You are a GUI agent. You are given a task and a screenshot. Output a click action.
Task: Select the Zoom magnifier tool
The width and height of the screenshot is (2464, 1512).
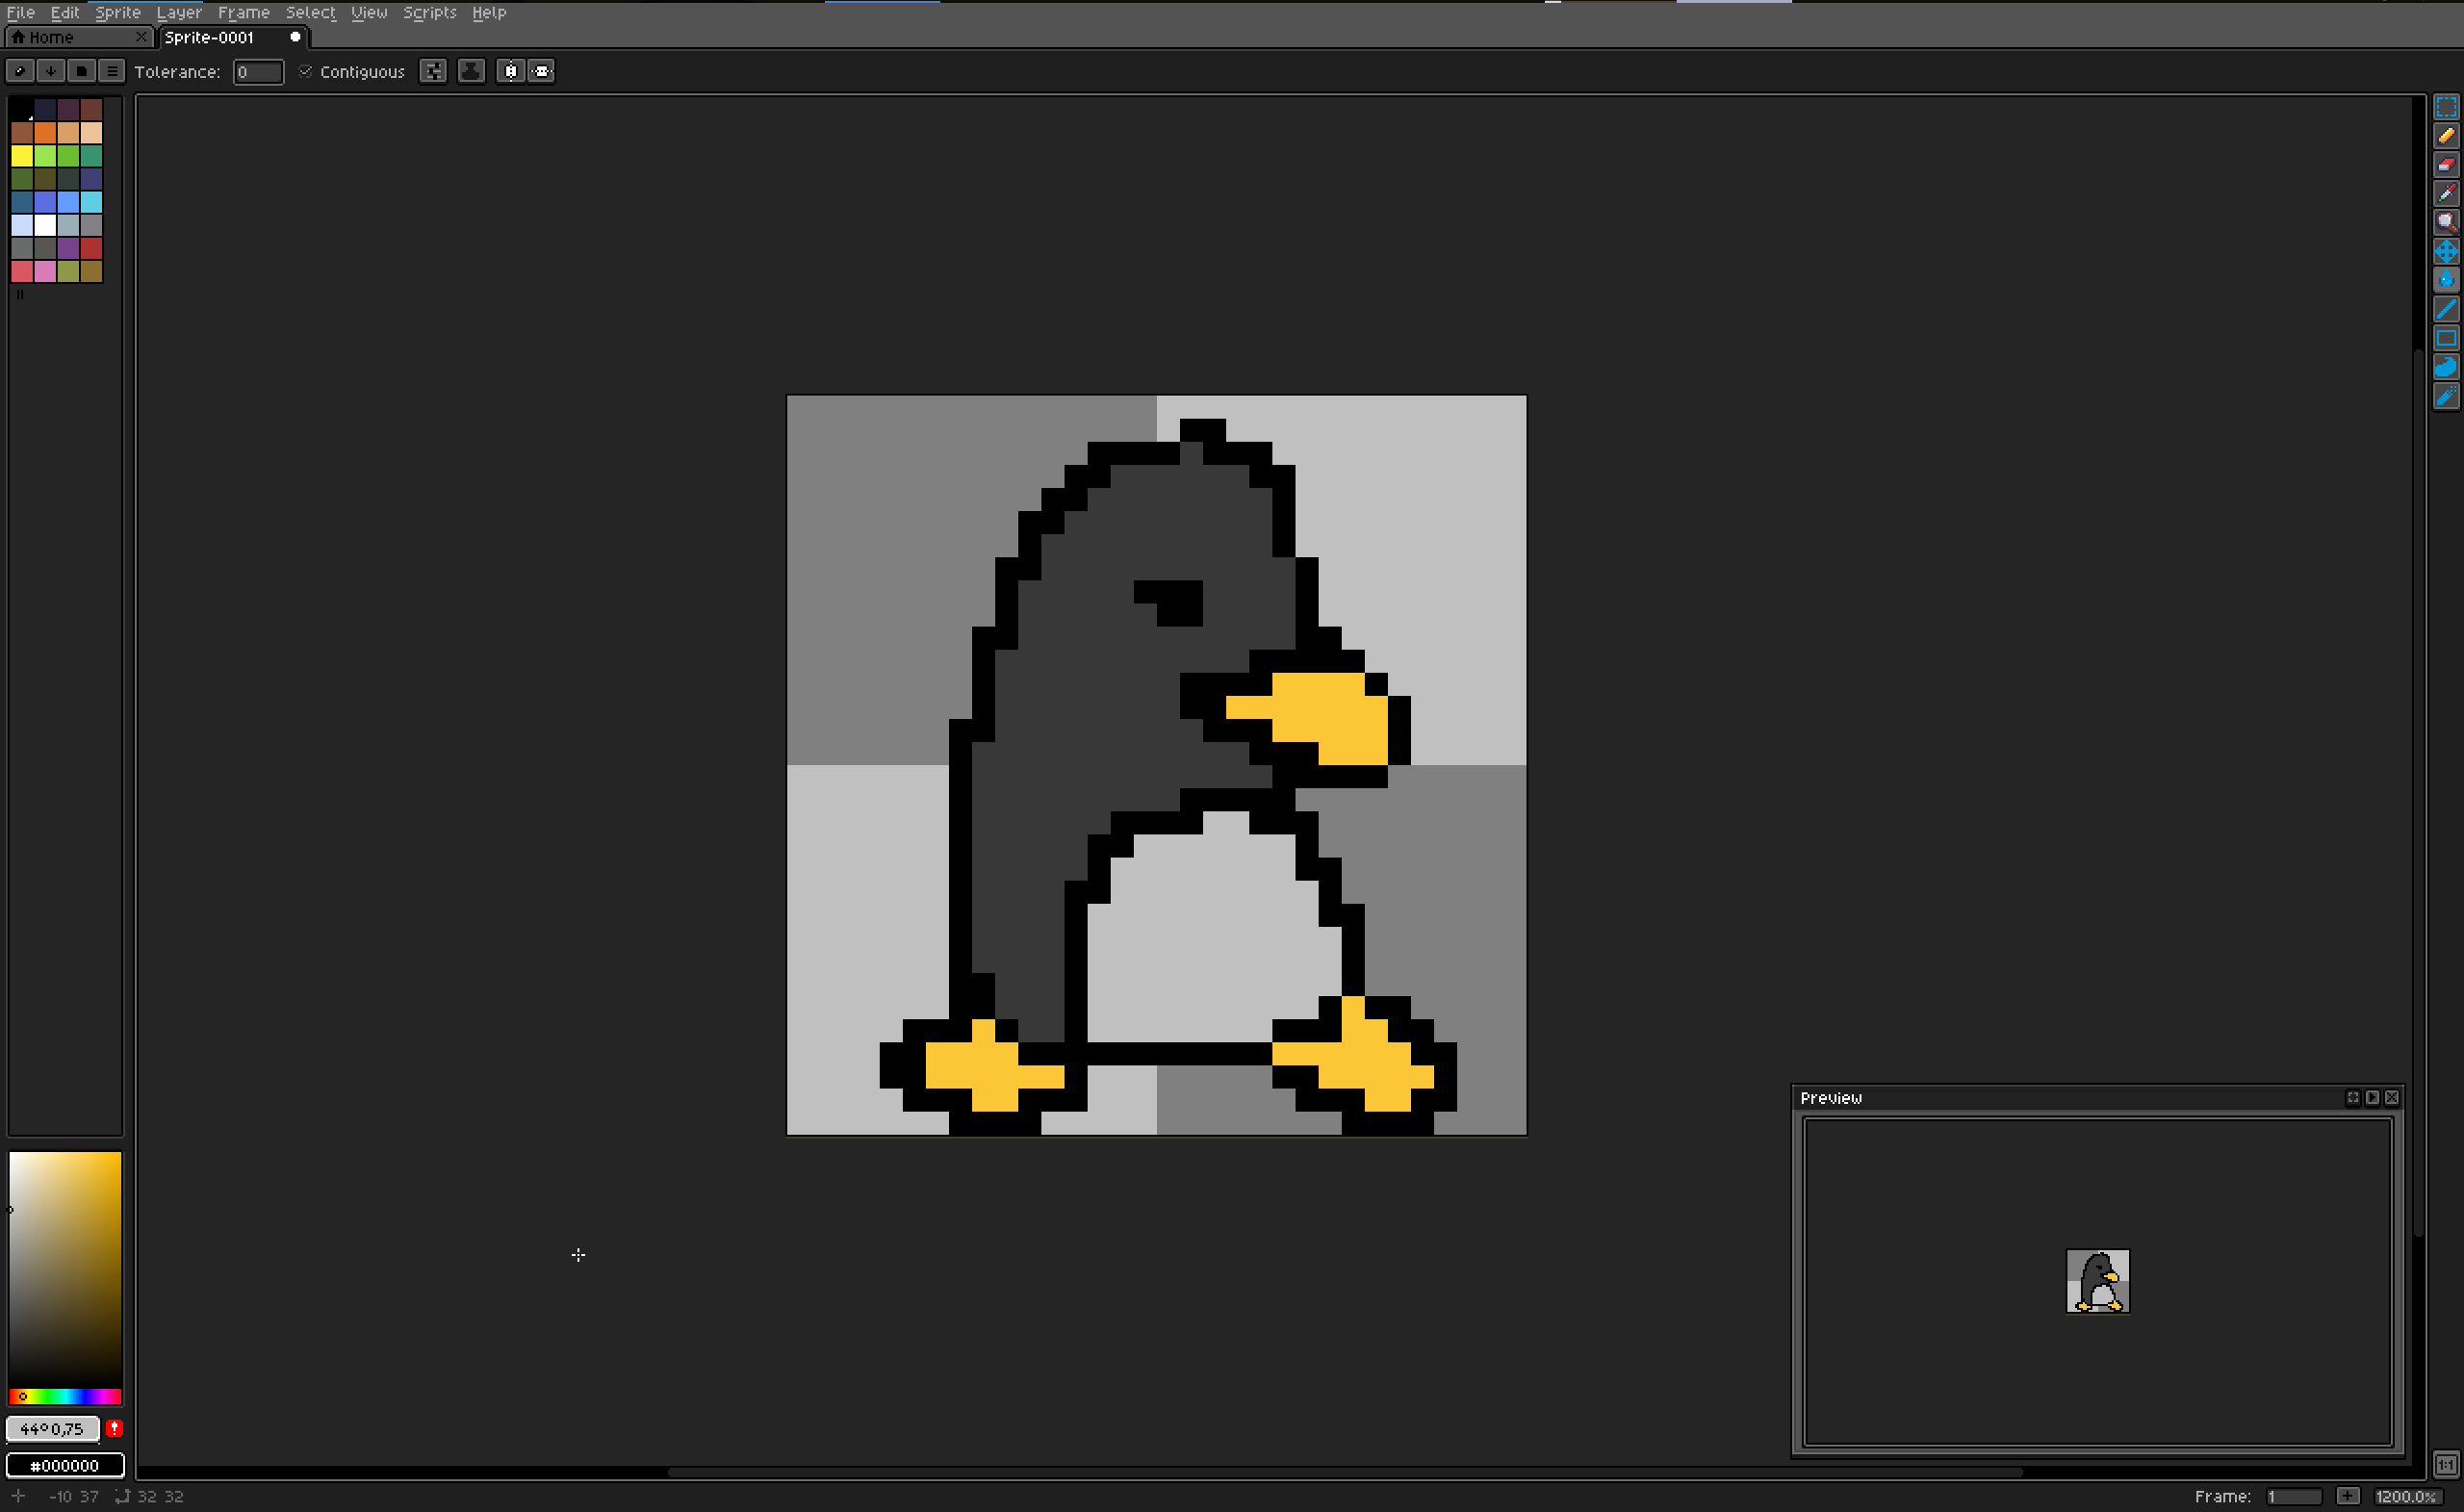pyautogui.click(x=2446, y=222)
